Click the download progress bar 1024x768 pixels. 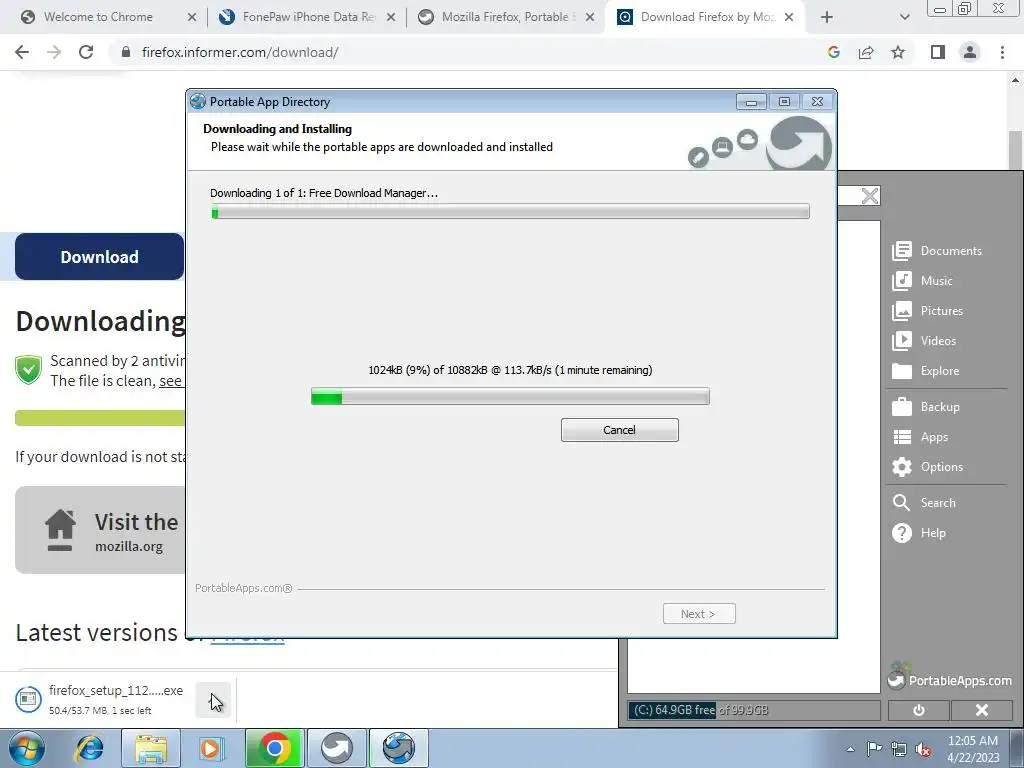pos(510,396)
